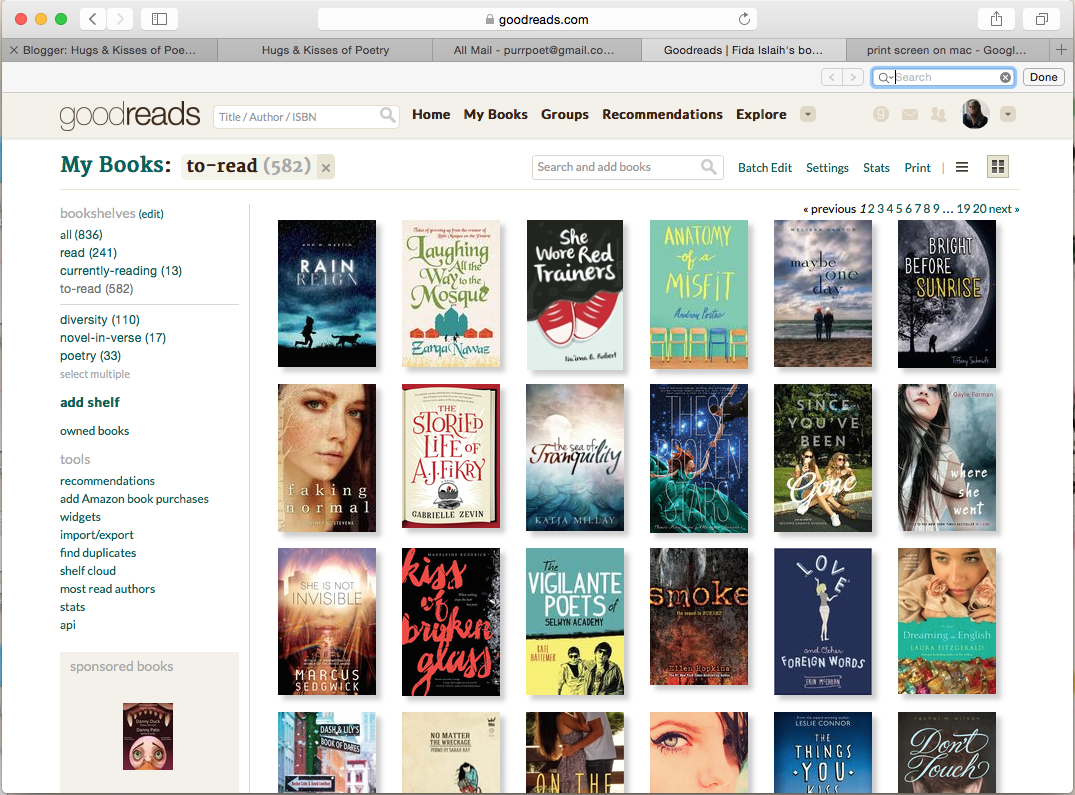Toggle the Safari sidebar button
The image size is (1075, 795).
(x=159, y=19)
